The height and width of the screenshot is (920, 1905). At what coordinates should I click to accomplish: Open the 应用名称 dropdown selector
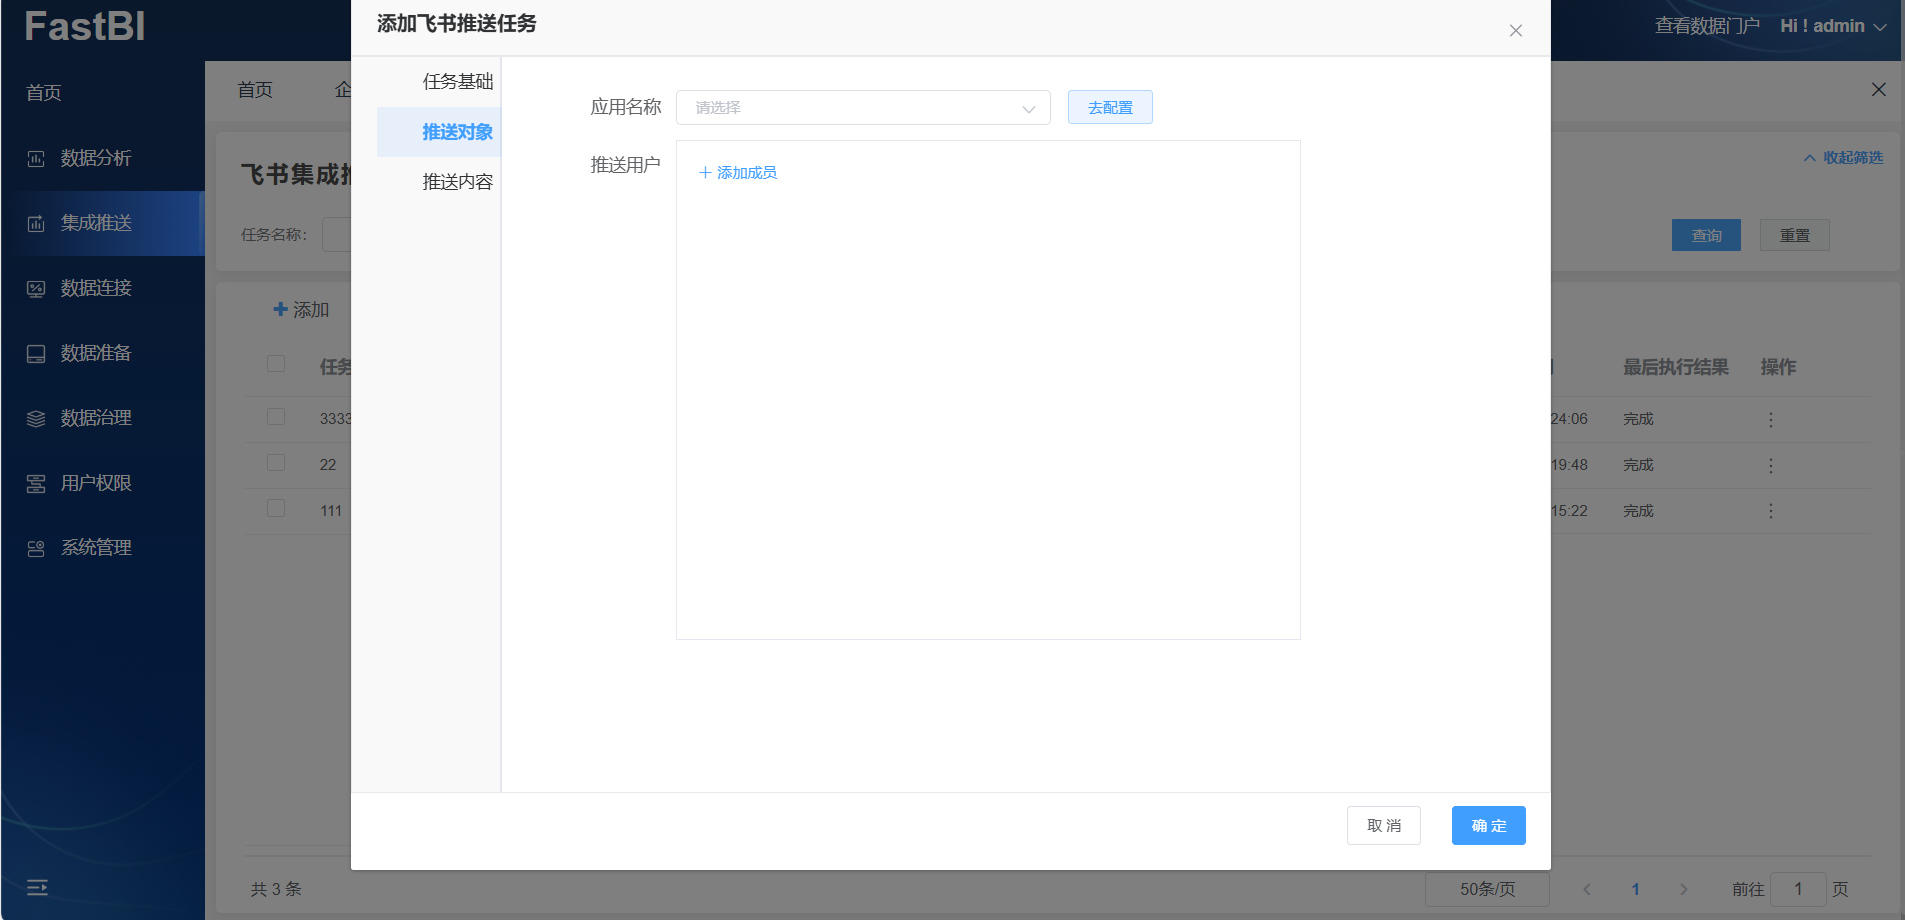coord(862,108)
